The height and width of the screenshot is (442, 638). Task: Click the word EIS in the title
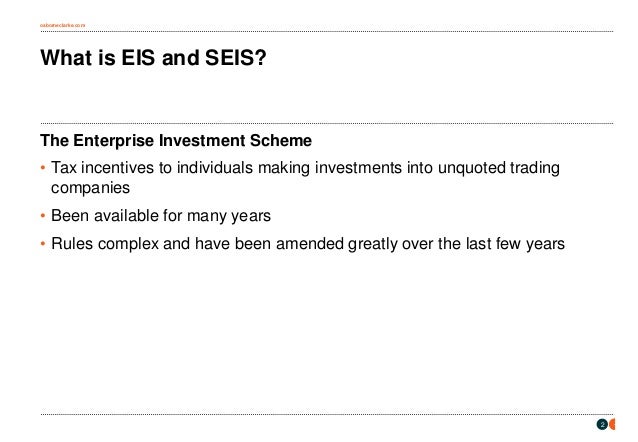click(138, 57)
